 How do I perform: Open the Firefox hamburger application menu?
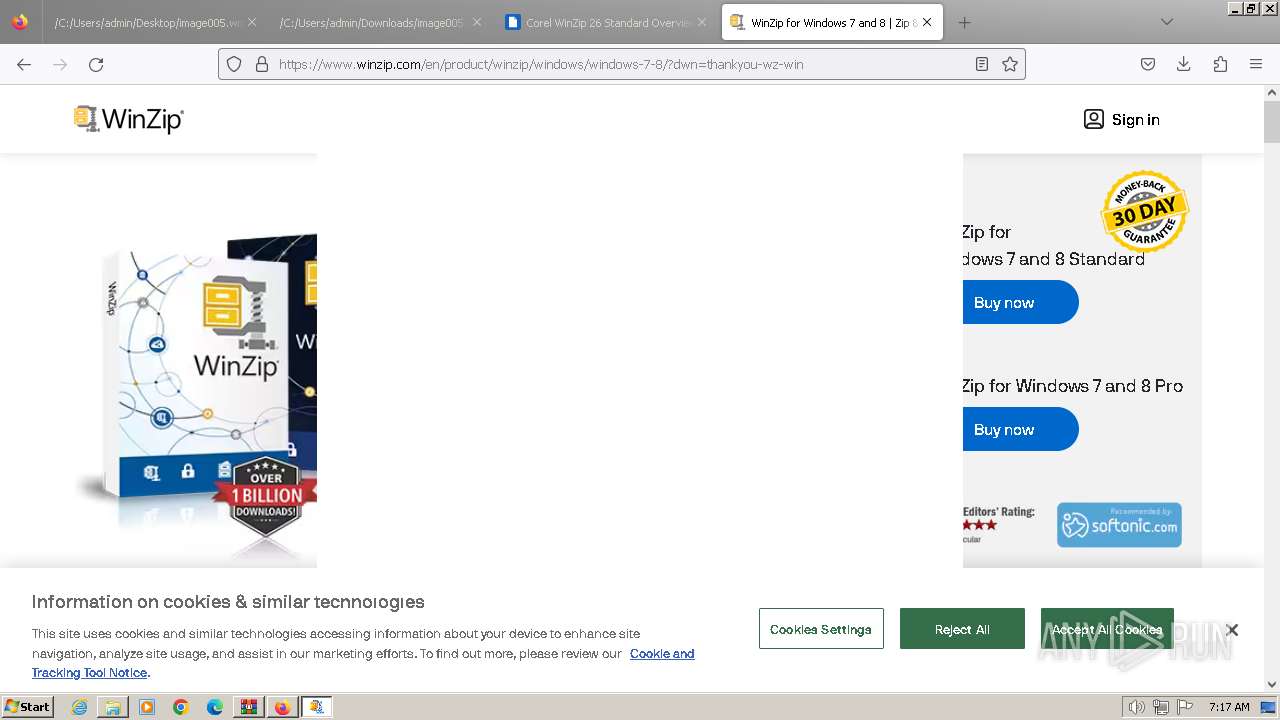pyautogui.click(x=1256, y=64)
